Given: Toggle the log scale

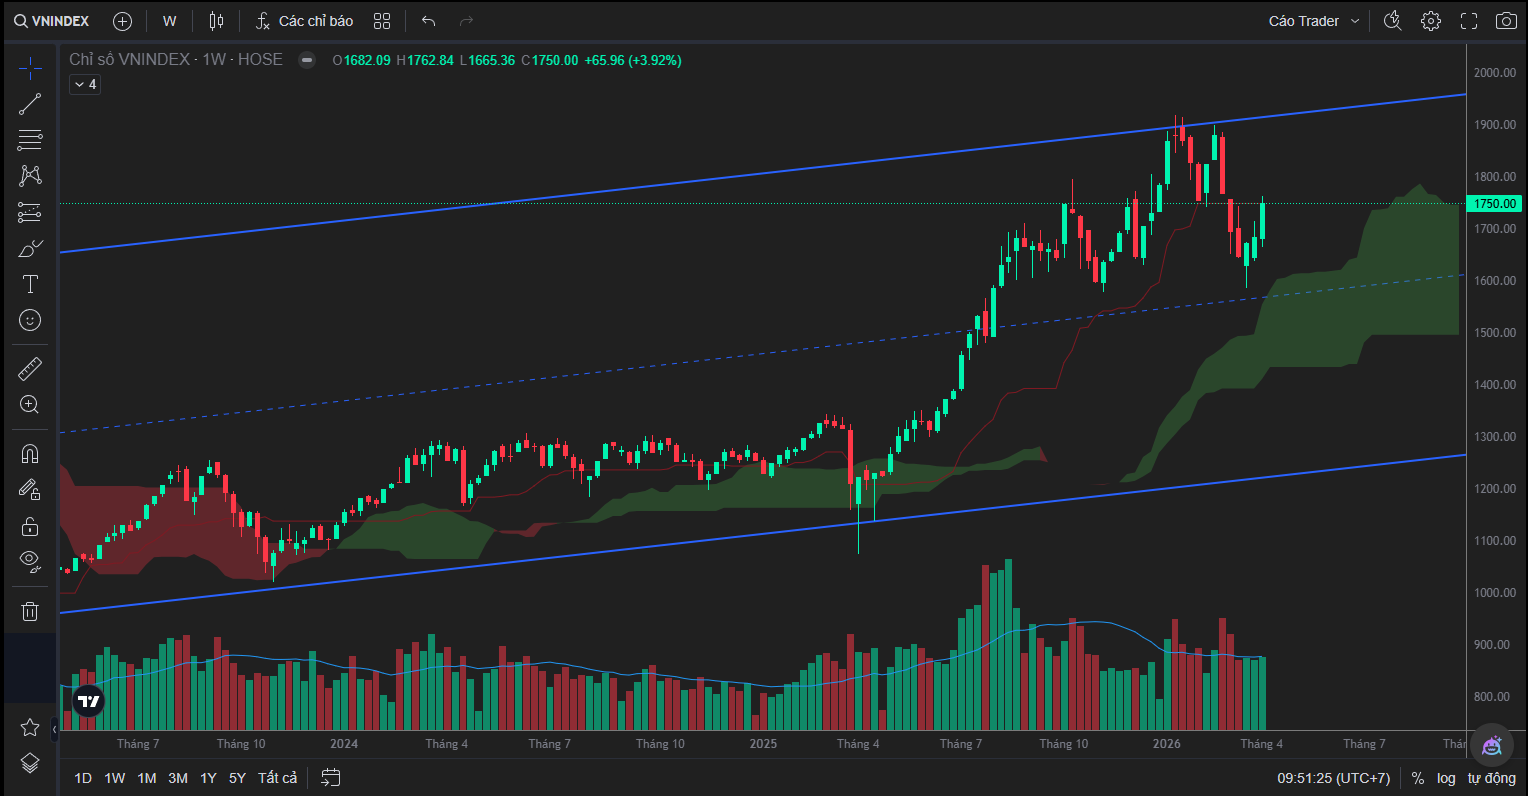Looking at the screenshot, I should pos(1446,778).
